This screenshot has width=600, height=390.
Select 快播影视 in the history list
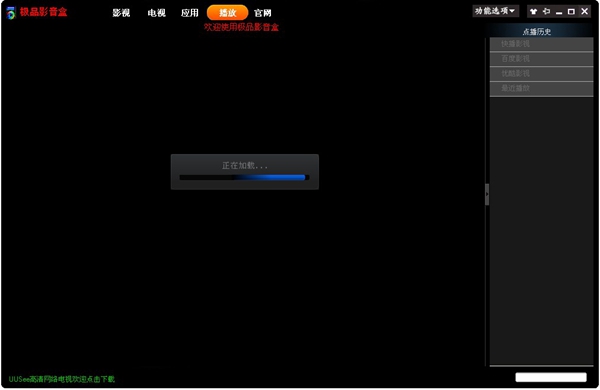(541, 44)
